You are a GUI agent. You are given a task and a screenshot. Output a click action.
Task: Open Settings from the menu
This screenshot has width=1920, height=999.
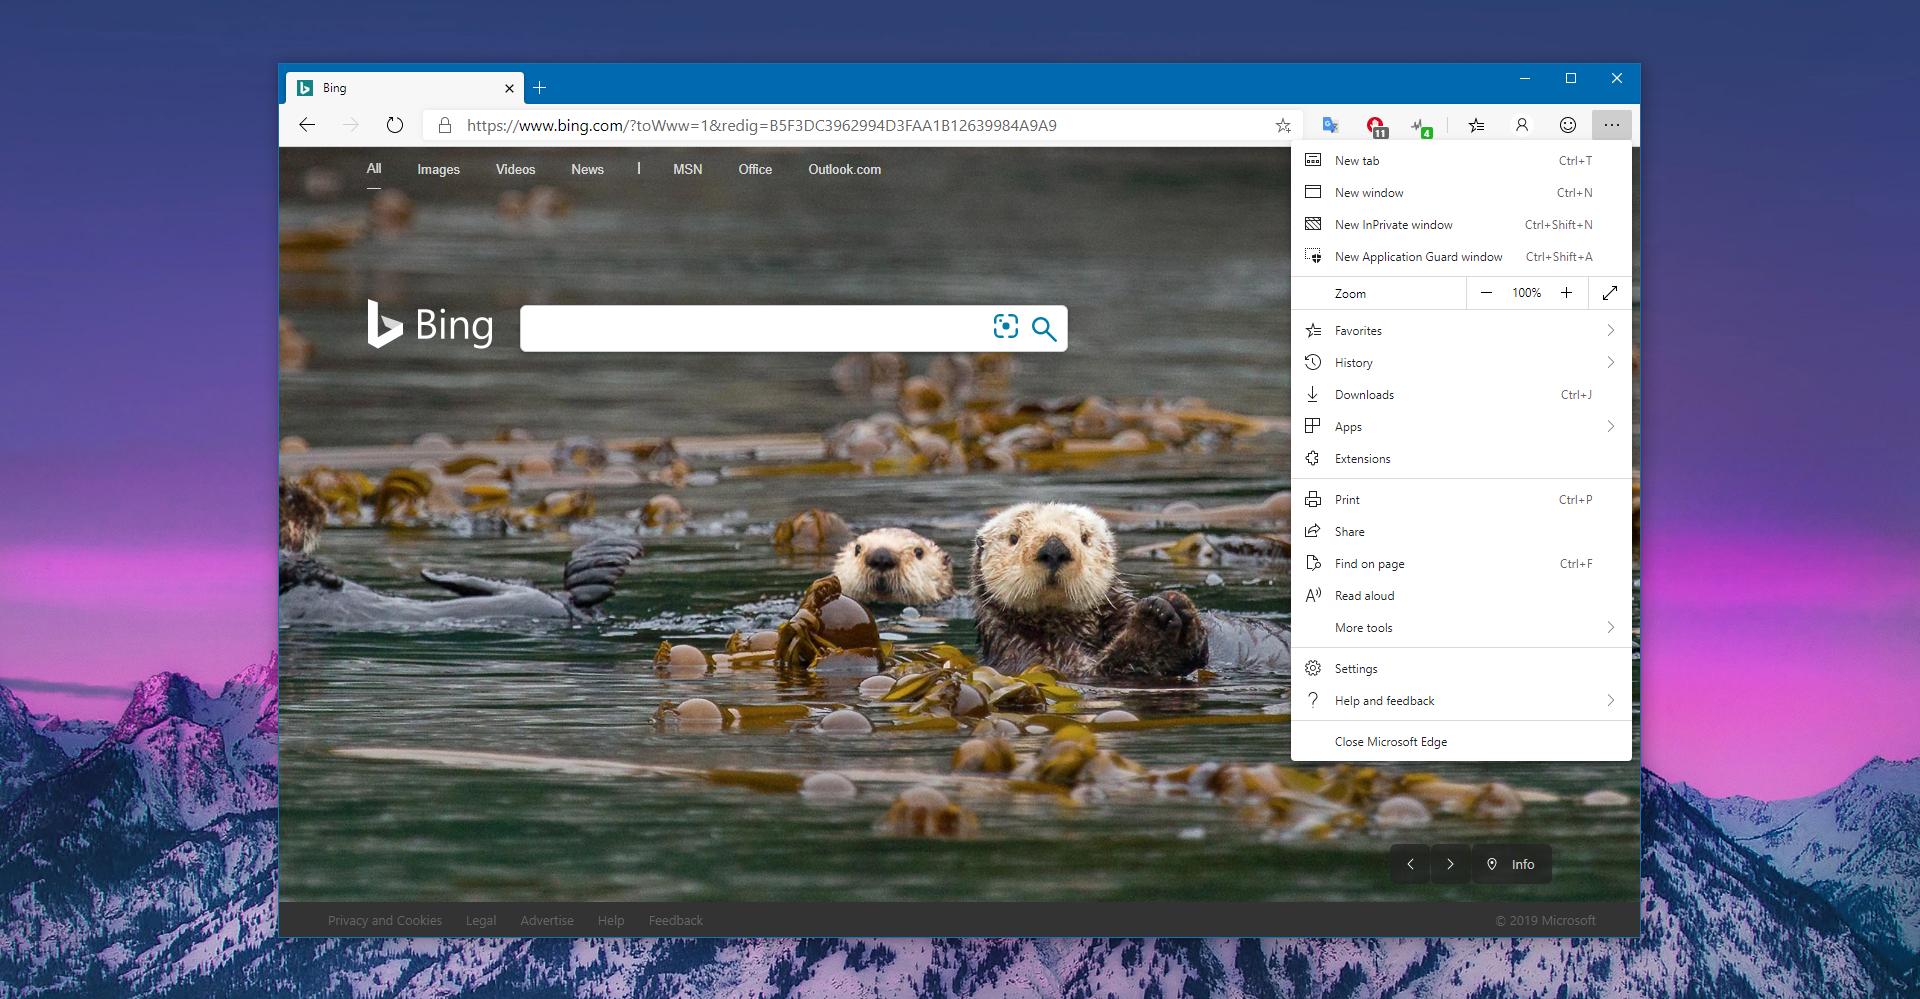pos(1356,669)
